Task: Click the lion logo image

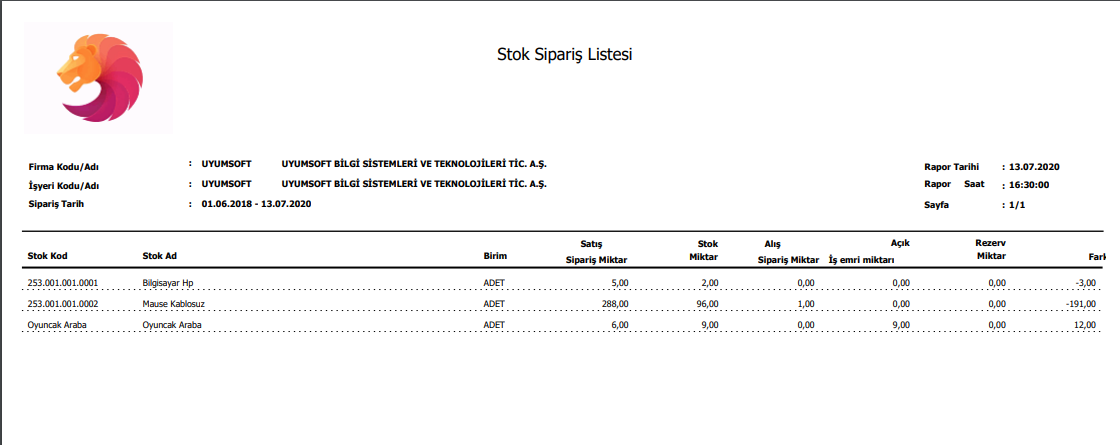Action: (x=99, y=78)
